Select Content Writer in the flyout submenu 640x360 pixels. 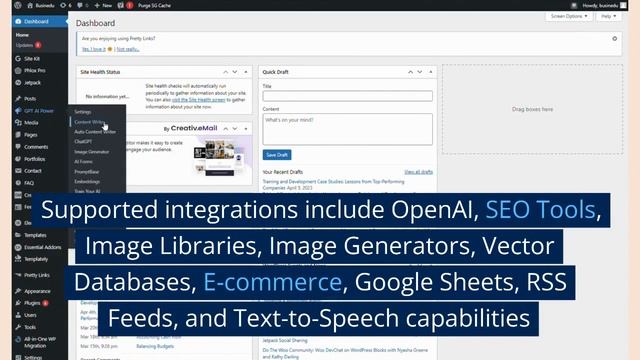[90, 122]
